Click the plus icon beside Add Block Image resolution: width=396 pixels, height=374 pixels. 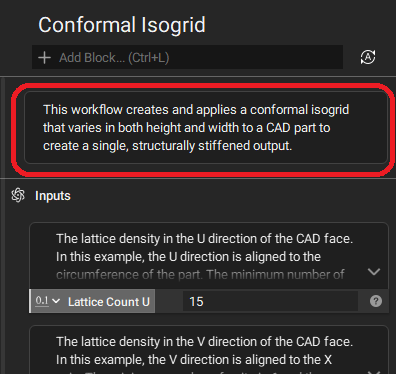click(44, 58)
